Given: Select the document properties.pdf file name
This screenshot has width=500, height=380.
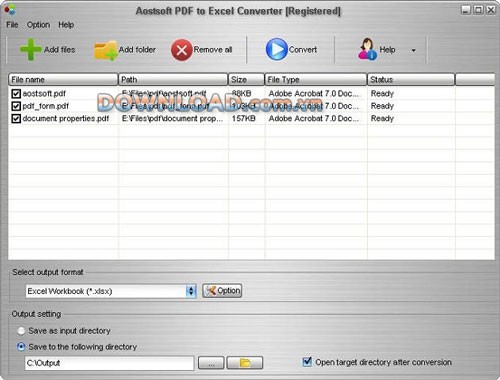Looking at the screenshot, I should tap(66, 118).
